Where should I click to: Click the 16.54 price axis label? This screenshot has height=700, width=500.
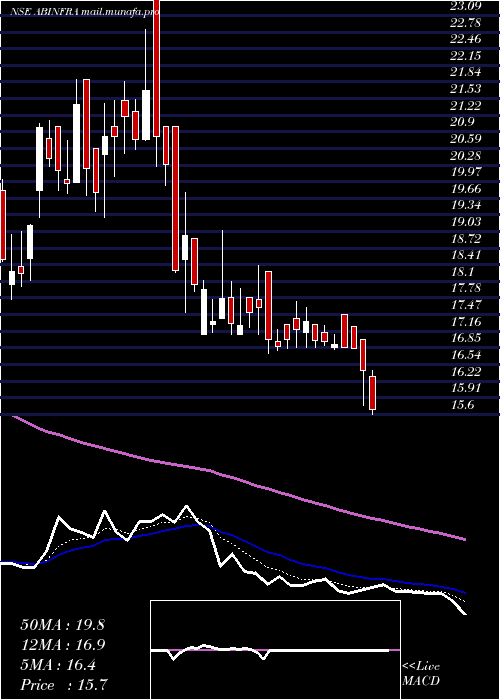466,355
